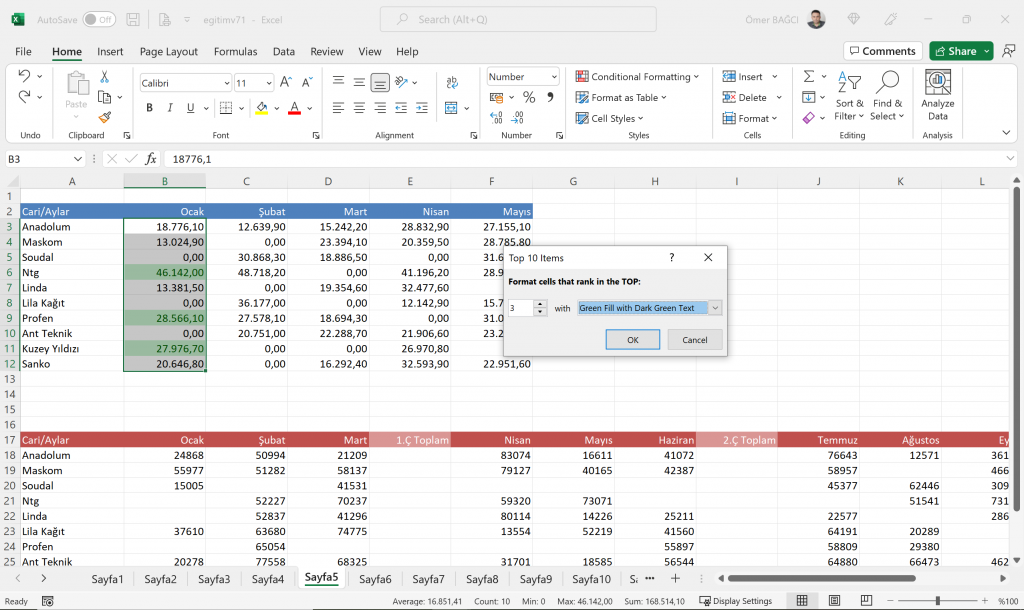
Task: Switch to sheet tab Sayfa6
Action: [375, 579]
